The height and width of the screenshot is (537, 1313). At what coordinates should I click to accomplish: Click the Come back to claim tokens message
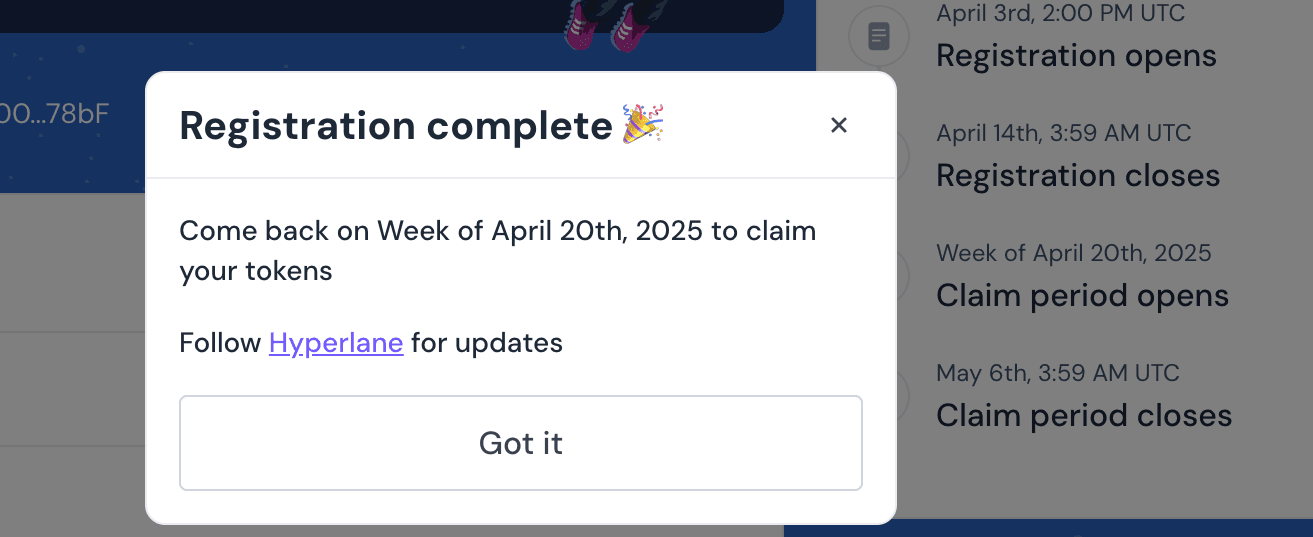(498, 250)
